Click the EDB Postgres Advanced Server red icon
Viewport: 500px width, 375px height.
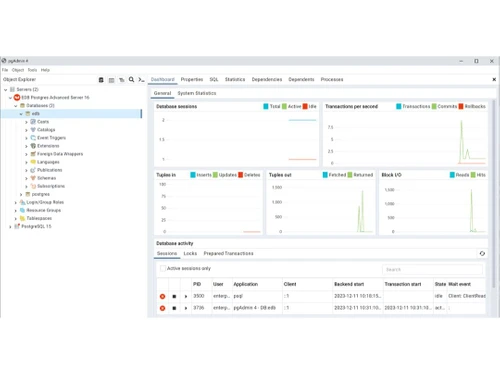17,97
